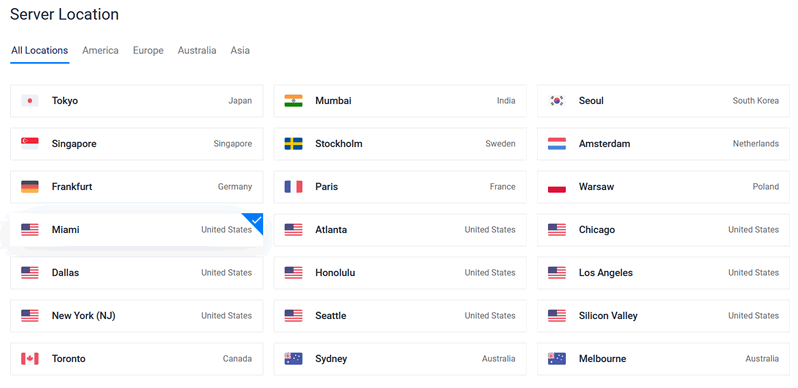Switch to the America tab
The image size is (798, 388).
click(x=100, y=50)
